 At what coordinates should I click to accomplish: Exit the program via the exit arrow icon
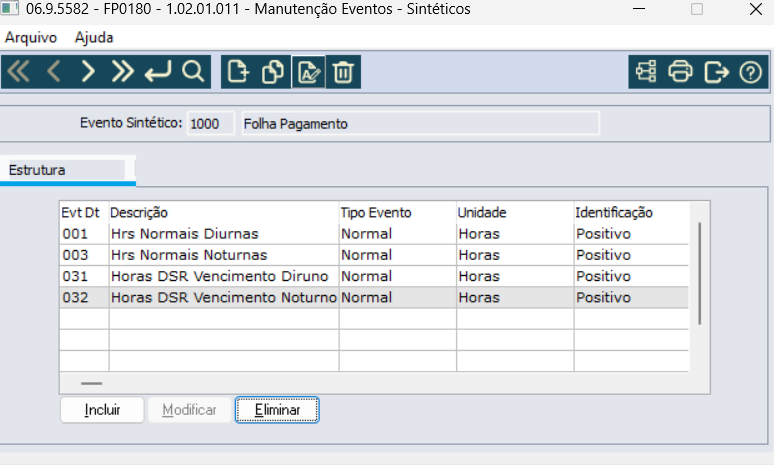(x=716, y=72)
